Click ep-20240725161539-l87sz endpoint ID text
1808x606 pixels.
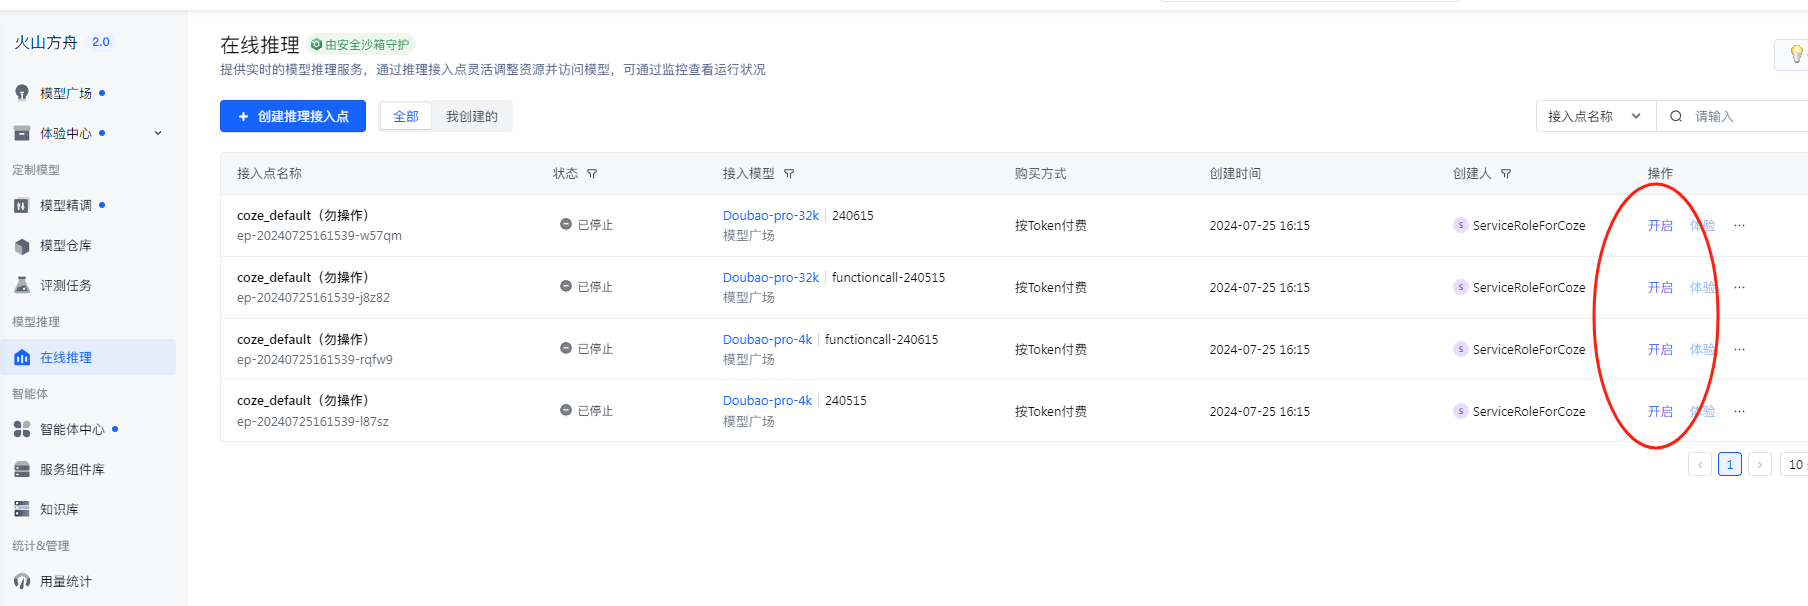(313, 421)
